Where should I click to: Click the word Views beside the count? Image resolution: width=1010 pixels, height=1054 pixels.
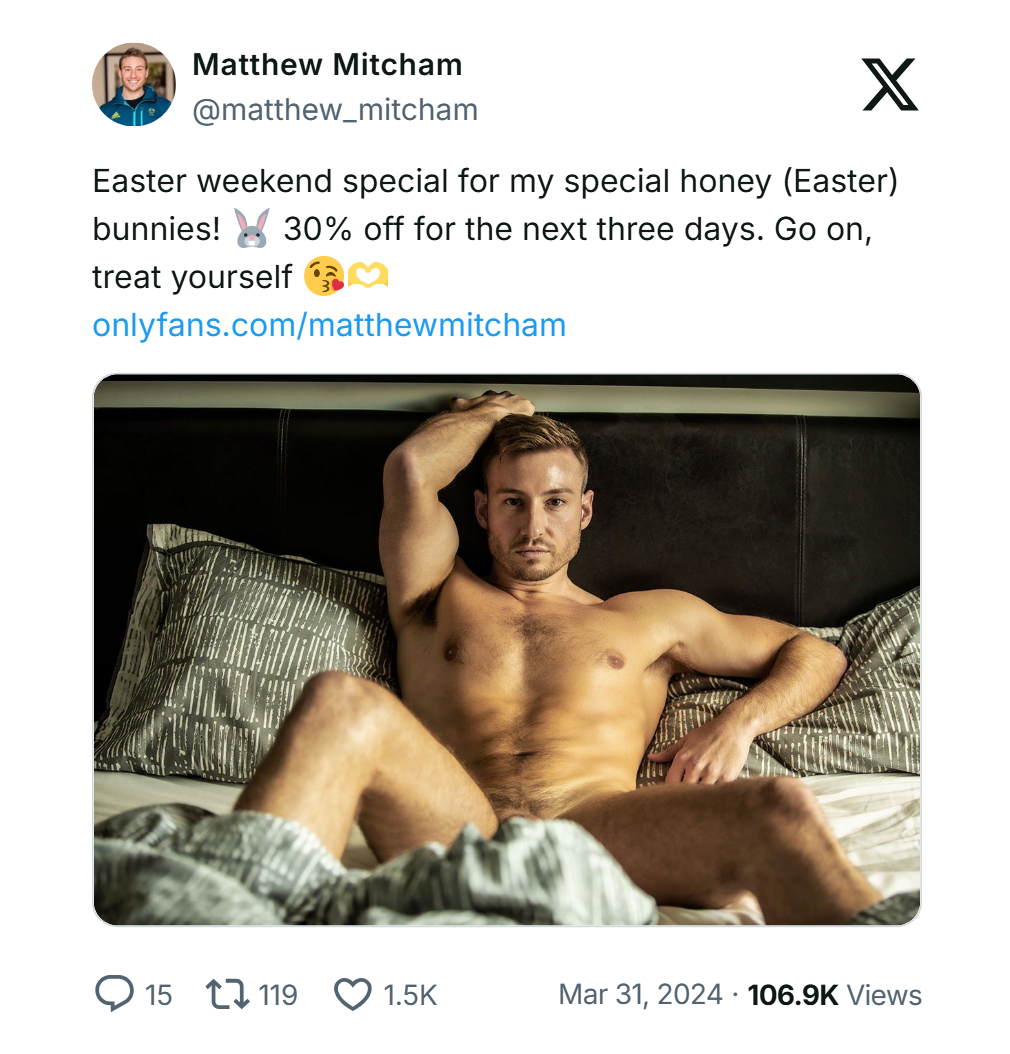pos(884,995)
